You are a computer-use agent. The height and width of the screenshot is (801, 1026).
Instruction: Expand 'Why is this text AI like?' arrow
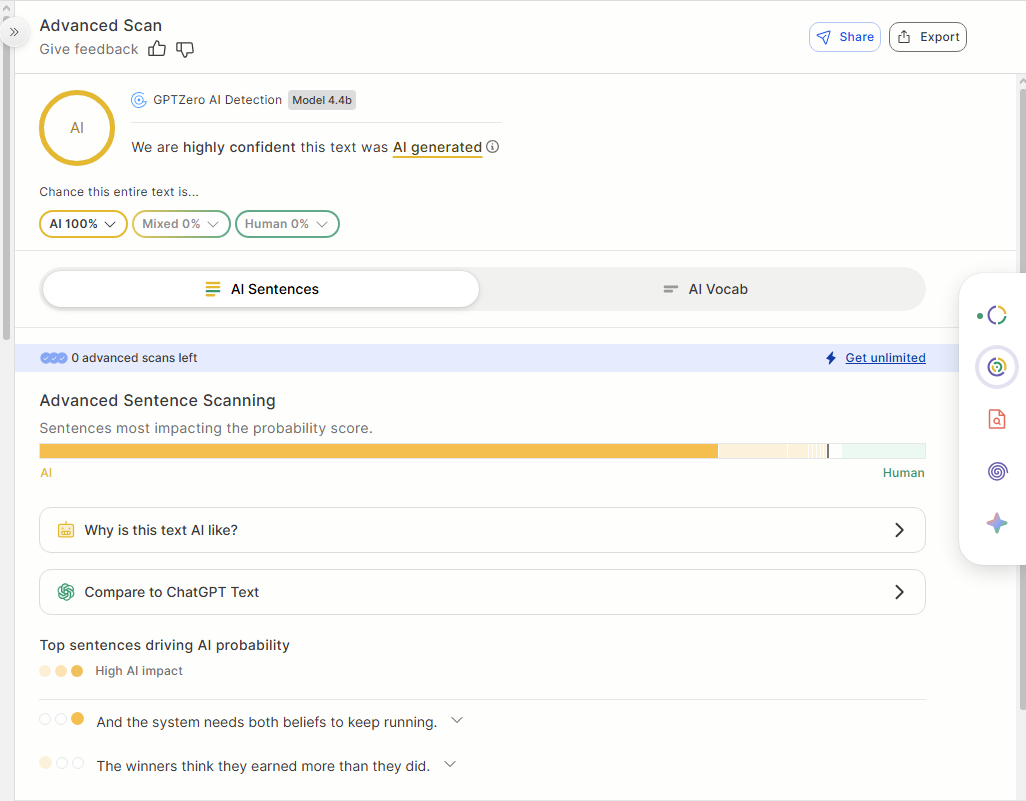click(x=900, y=530)
